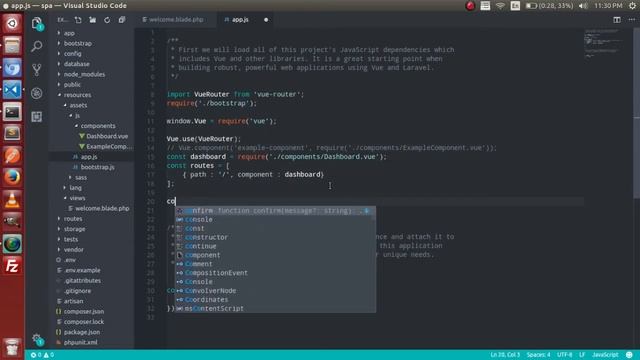The width and height of the screenshot is (640, 360).
Task: Open composer.json in the file tree
Action: (84, 311)
